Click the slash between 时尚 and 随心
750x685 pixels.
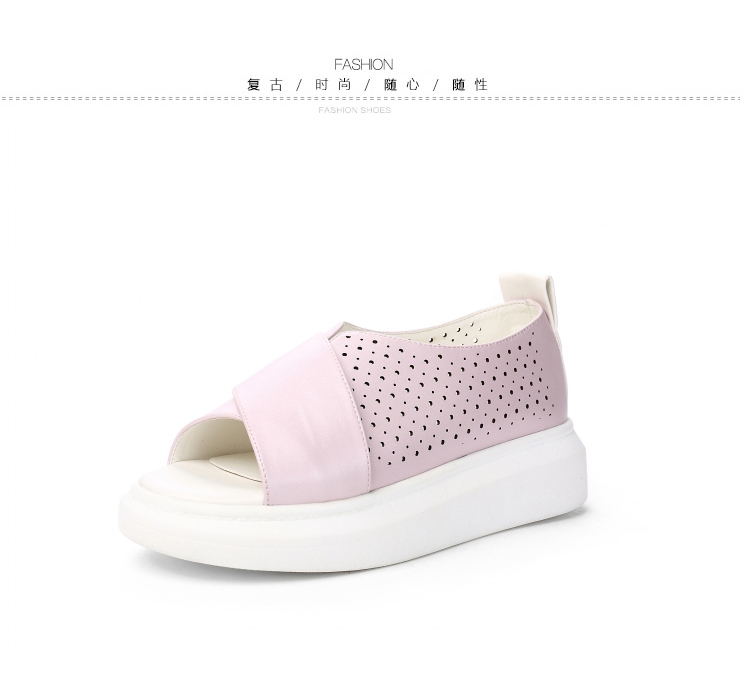[368, 86]
